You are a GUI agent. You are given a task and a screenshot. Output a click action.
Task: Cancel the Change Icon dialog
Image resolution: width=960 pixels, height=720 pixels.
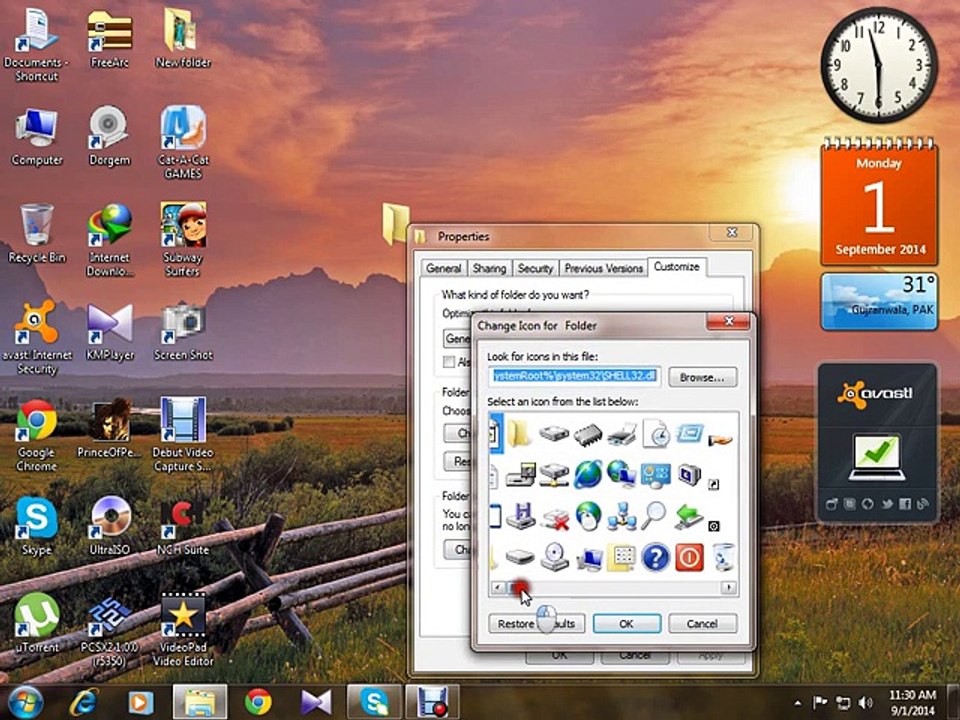tap(702, 623)
